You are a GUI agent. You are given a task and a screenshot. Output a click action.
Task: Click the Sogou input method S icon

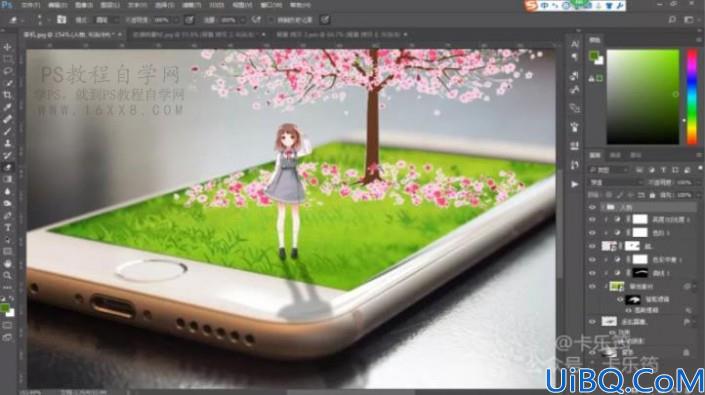point(531,6)
